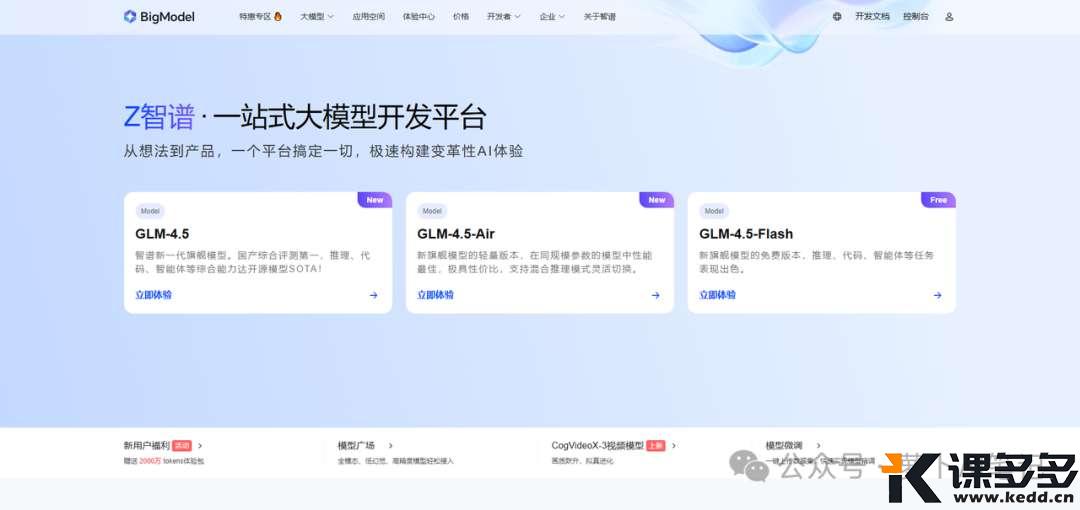The image size is (1080, 510).
Task: Click the globe language icon
Action: [x=837, y=17]
